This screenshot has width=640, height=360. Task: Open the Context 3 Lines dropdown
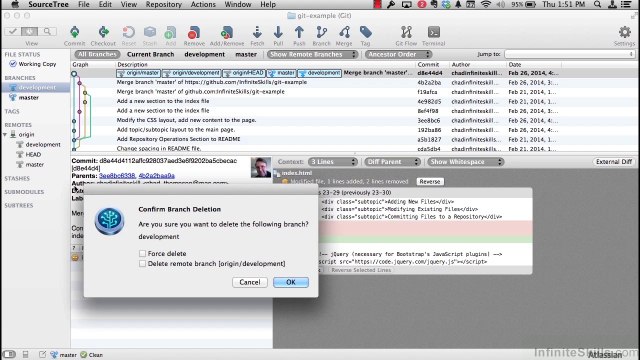click(x=333, y=162)
